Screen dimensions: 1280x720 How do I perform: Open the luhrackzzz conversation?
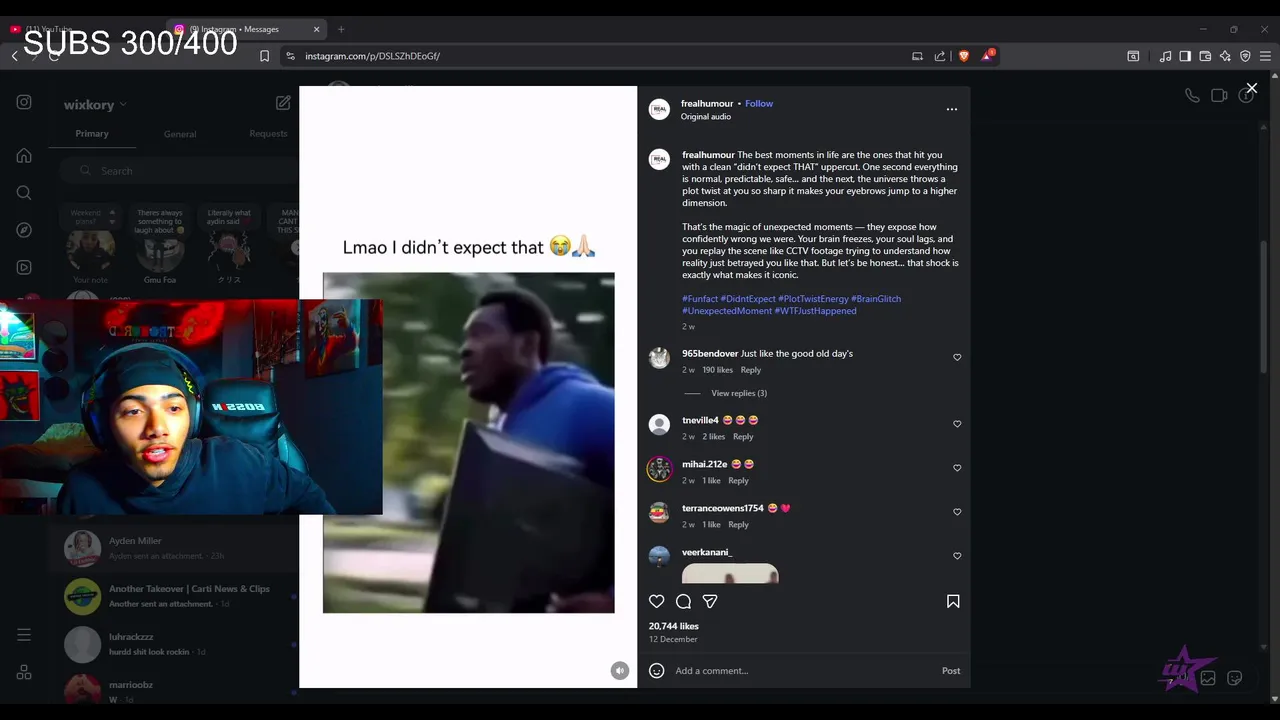175,644
